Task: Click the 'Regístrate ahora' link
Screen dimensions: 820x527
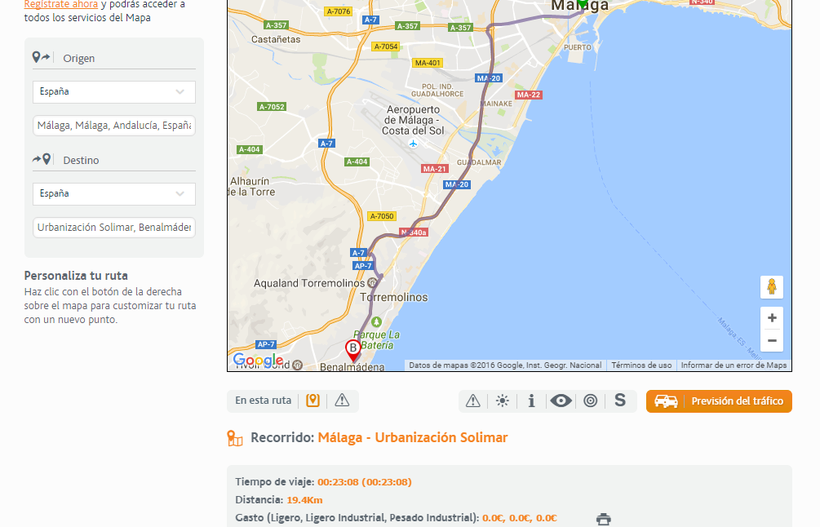Action: pyautogui.click(x=61, y=5)
